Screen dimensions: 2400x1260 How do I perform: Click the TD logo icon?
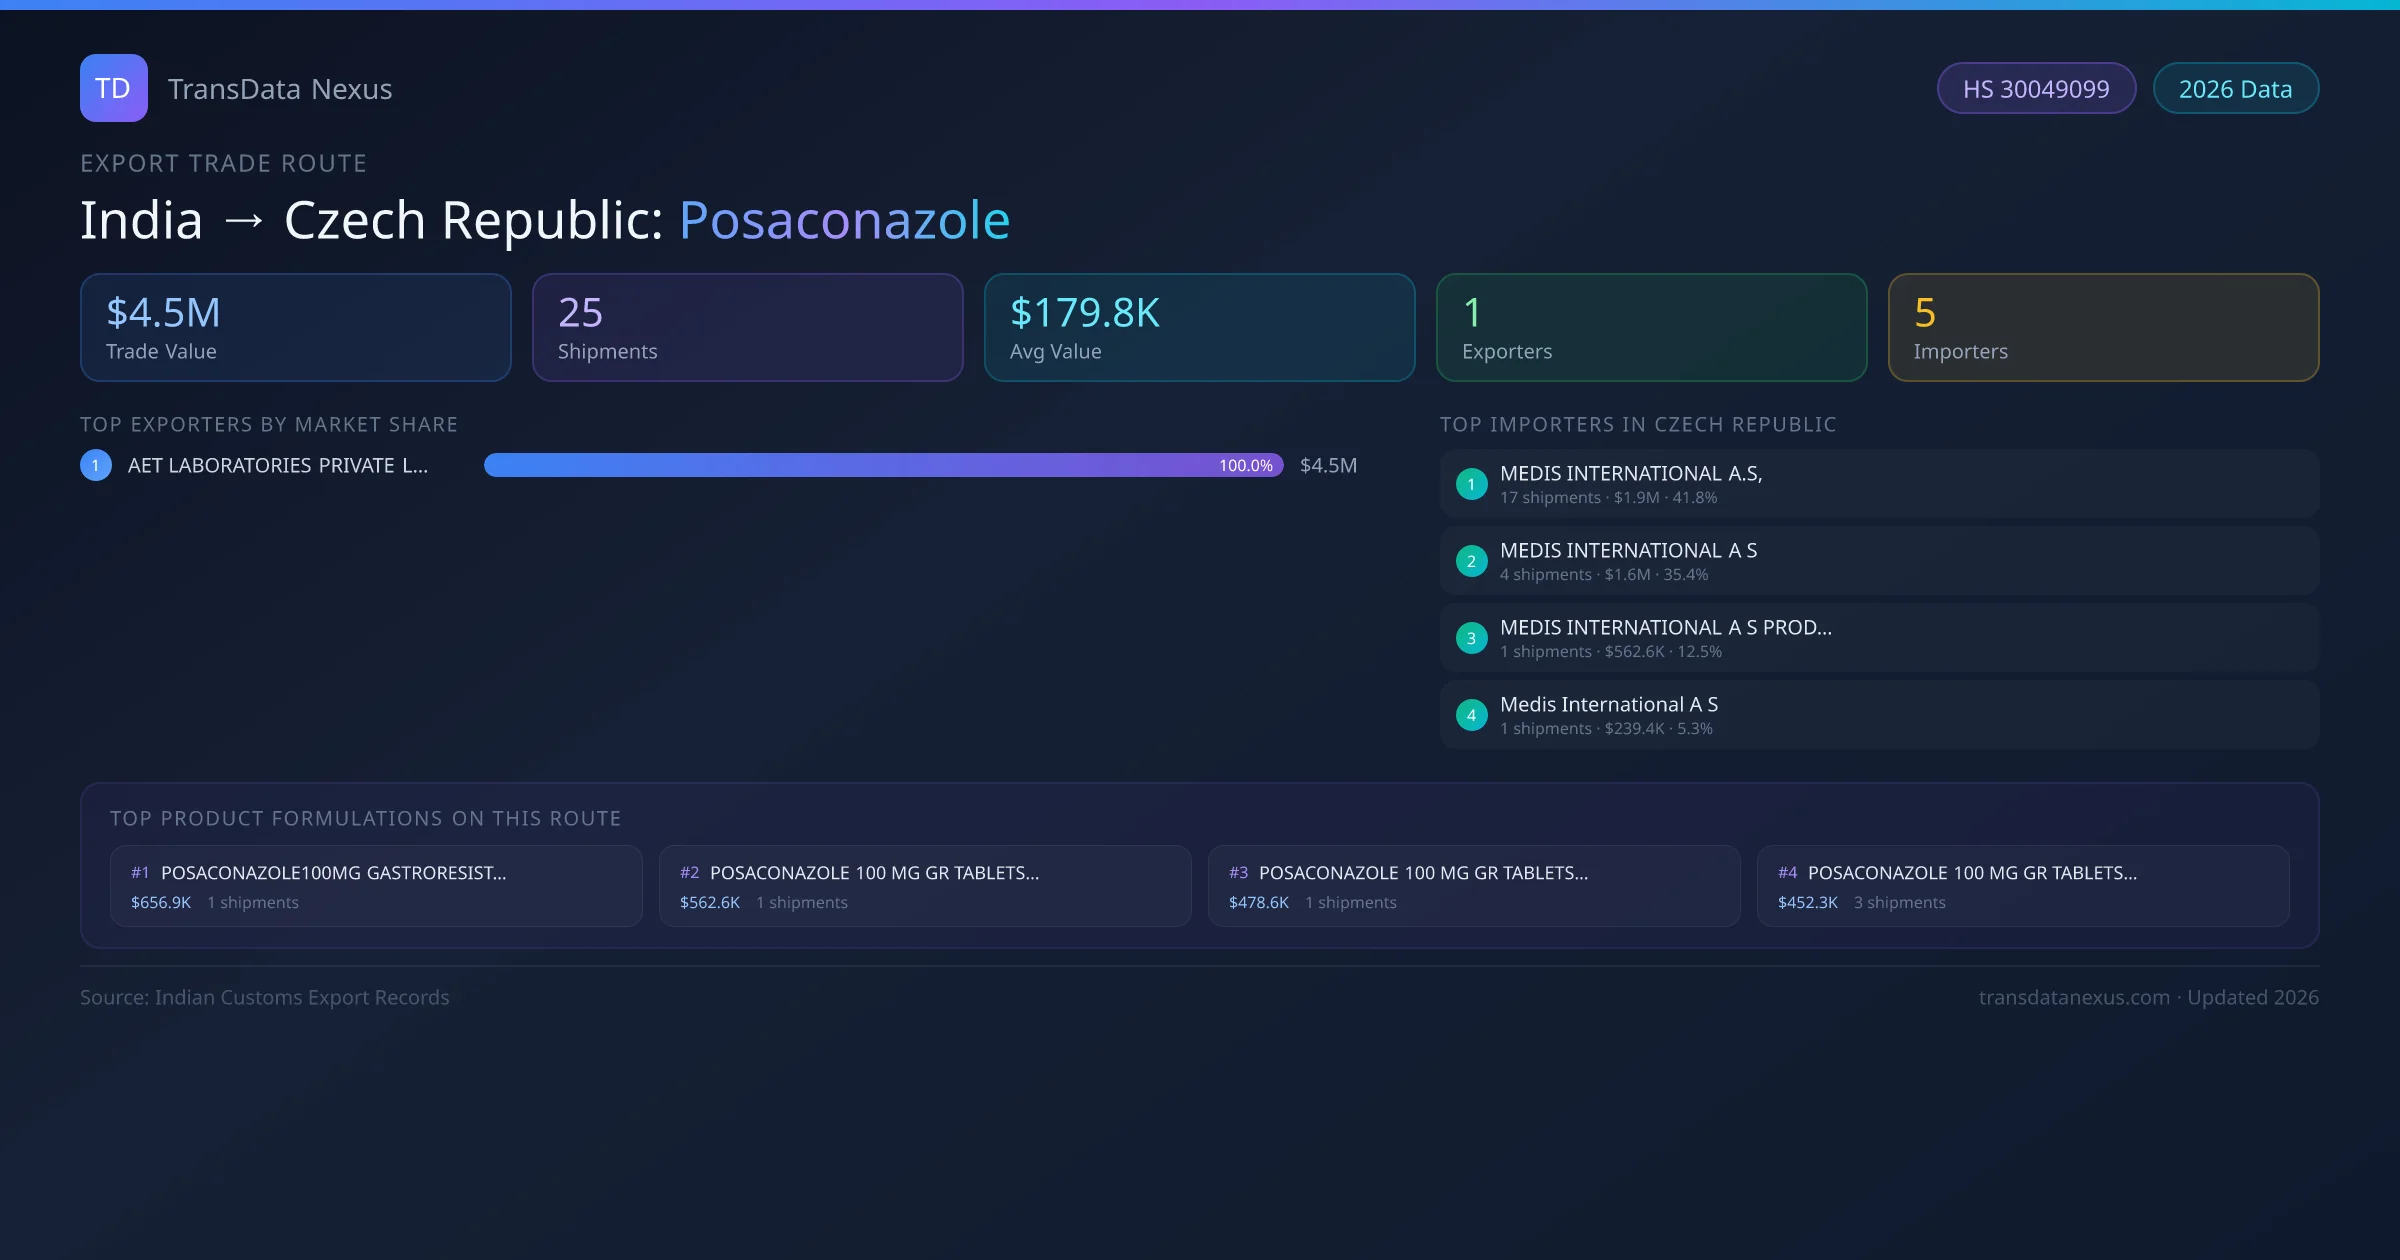pos(113,88)
